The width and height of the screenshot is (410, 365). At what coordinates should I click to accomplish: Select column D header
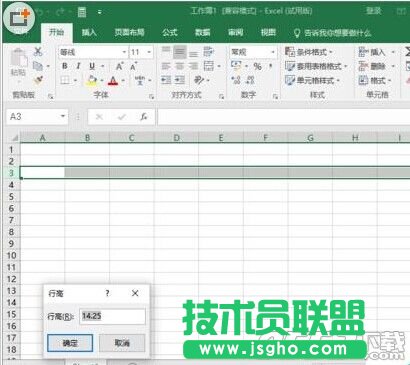tap(176, 138)
